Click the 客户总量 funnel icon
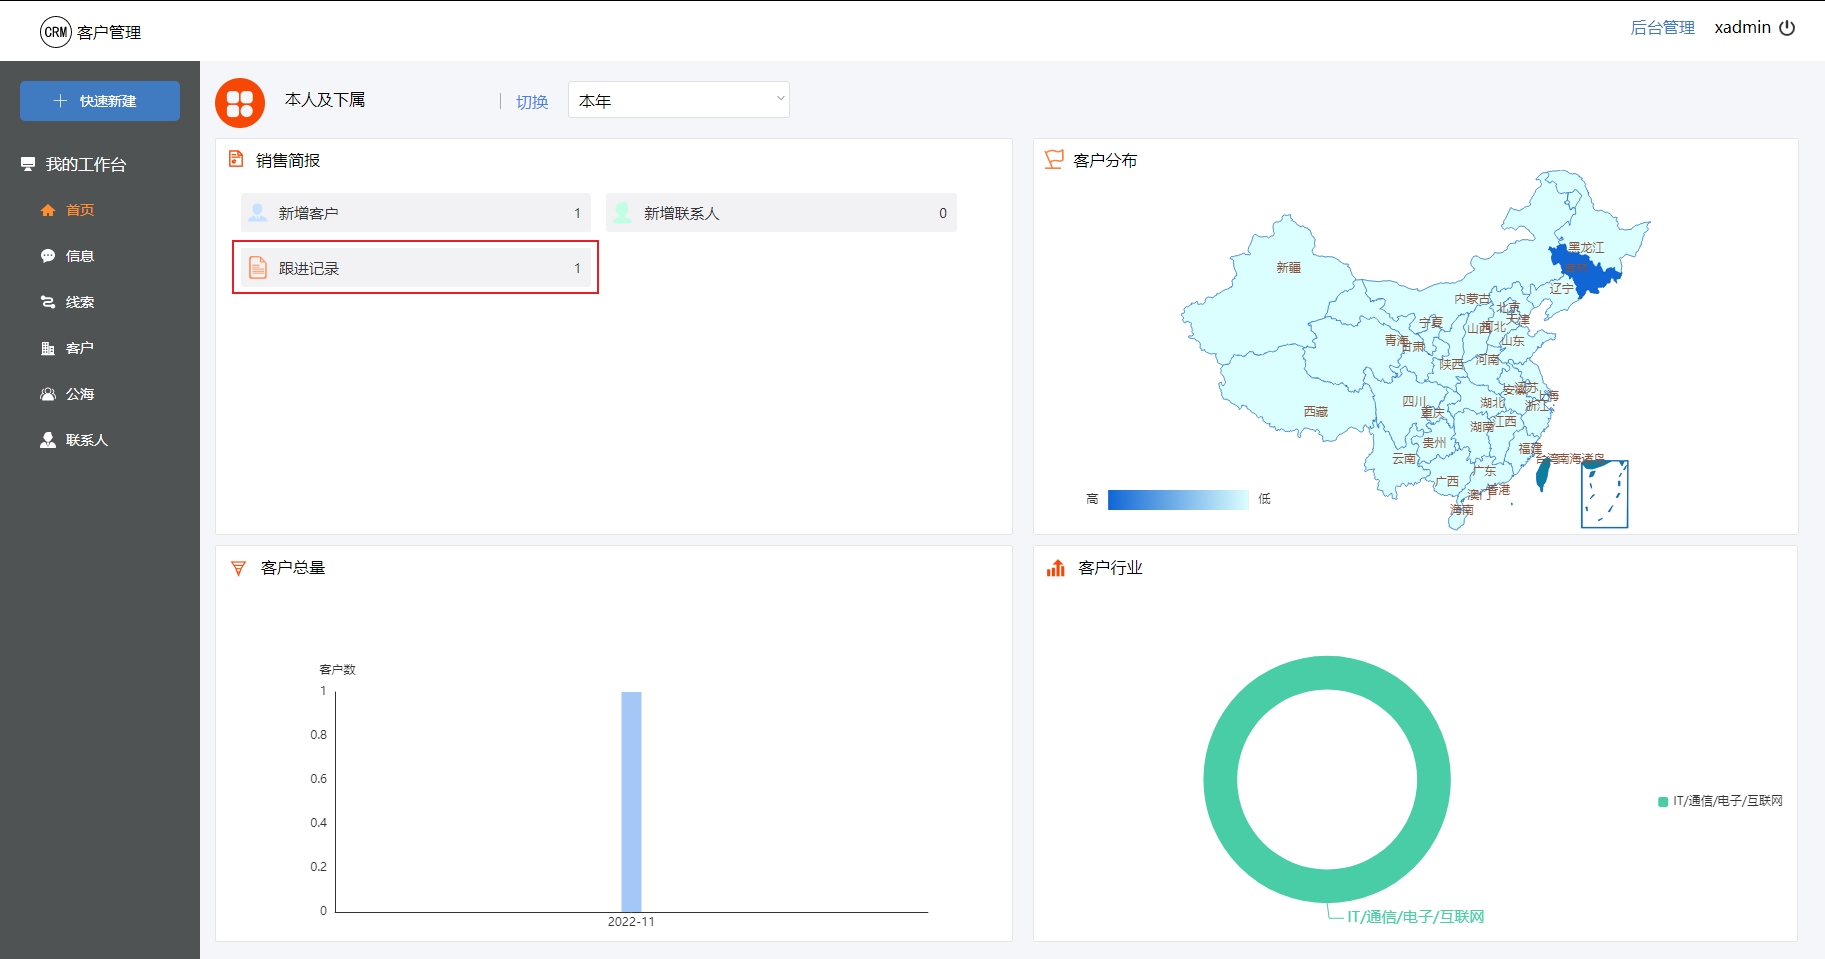Viewport: 1825px width, 959px height. pos(238,568)
